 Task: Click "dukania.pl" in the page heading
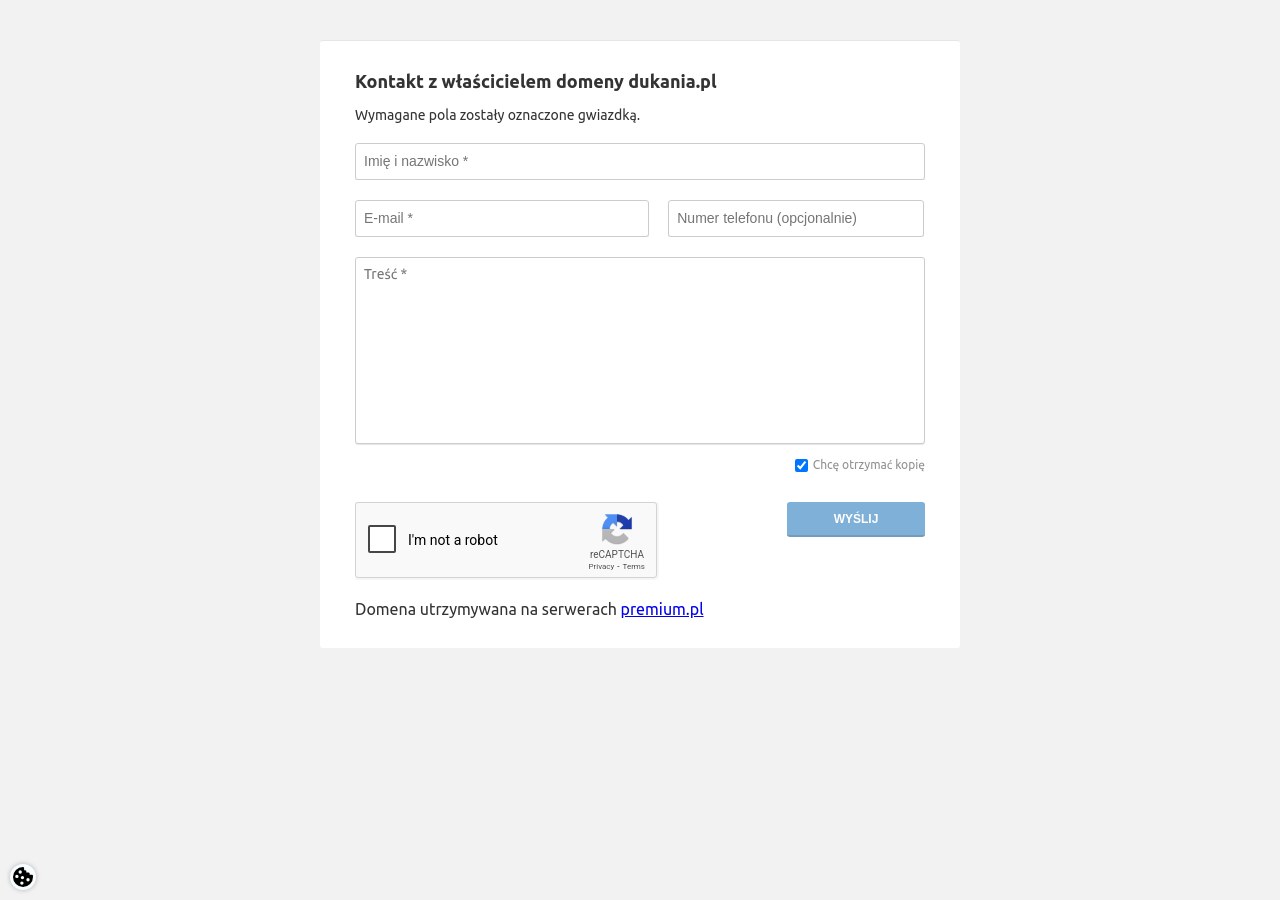click(672, 82)
